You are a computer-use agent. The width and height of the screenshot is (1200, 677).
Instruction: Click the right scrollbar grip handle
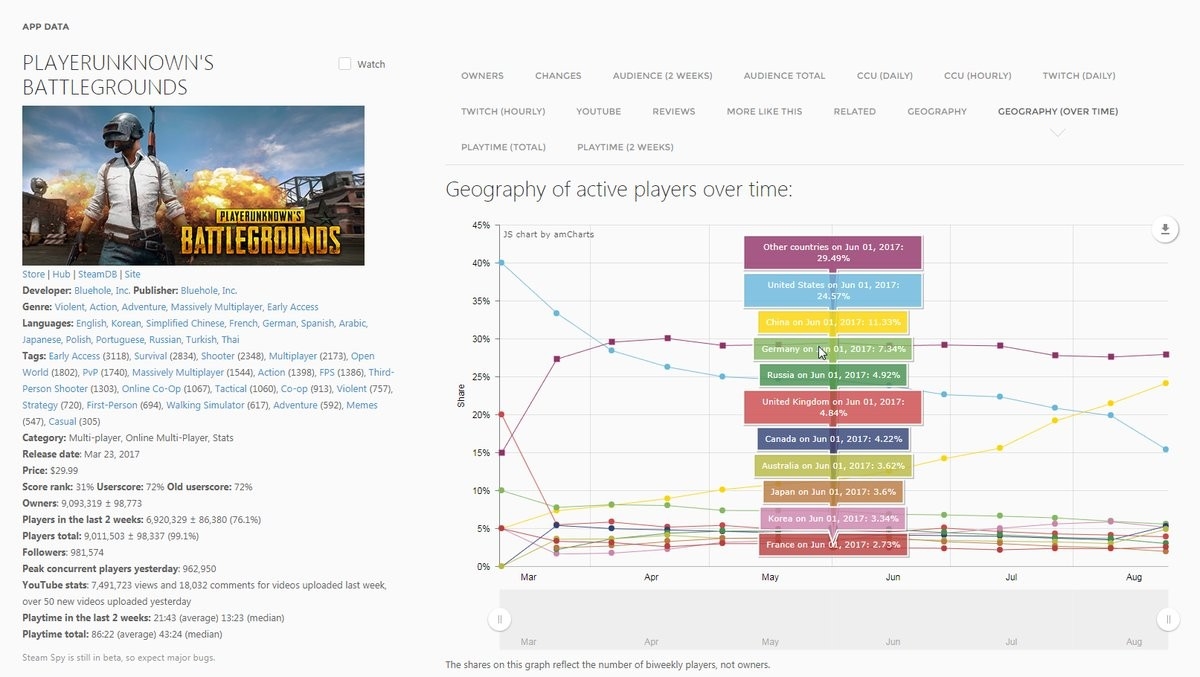pyautogui.click(x=1167, y=620)
